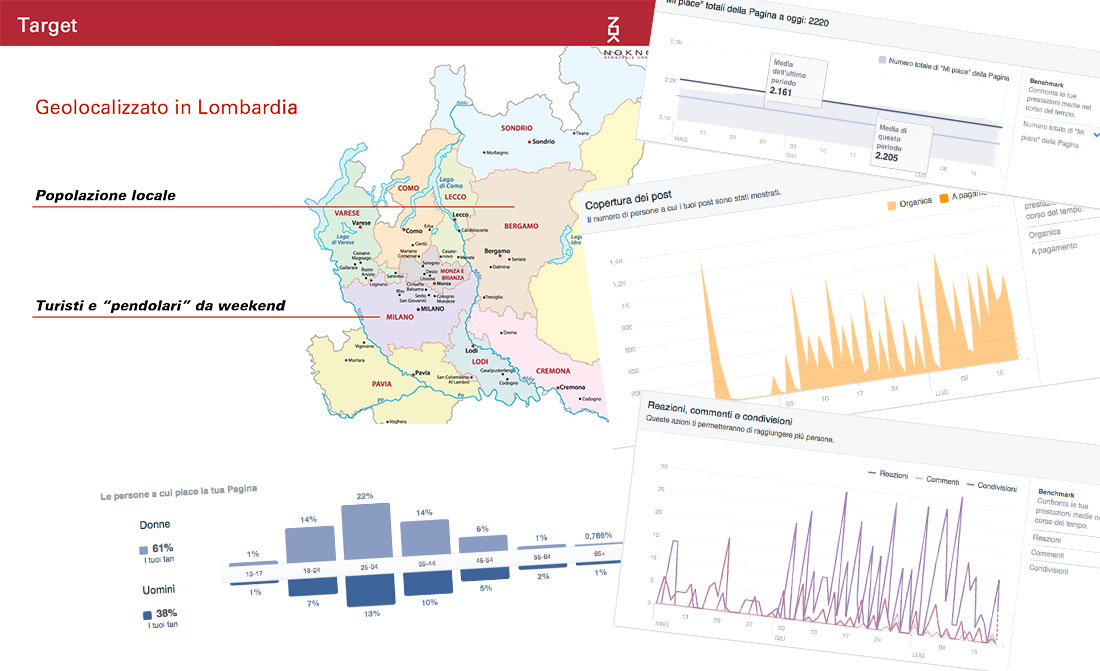Click 'Turisti e pendolari da weekend' text

coord(160,305)
